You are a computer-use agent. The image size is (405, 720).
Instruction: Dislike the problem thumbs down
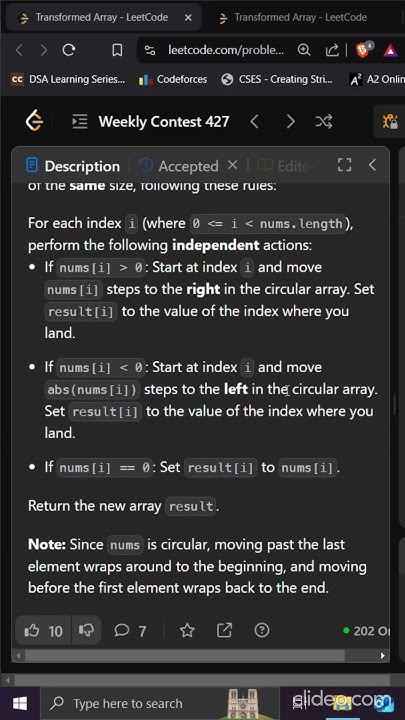(86, 631)
